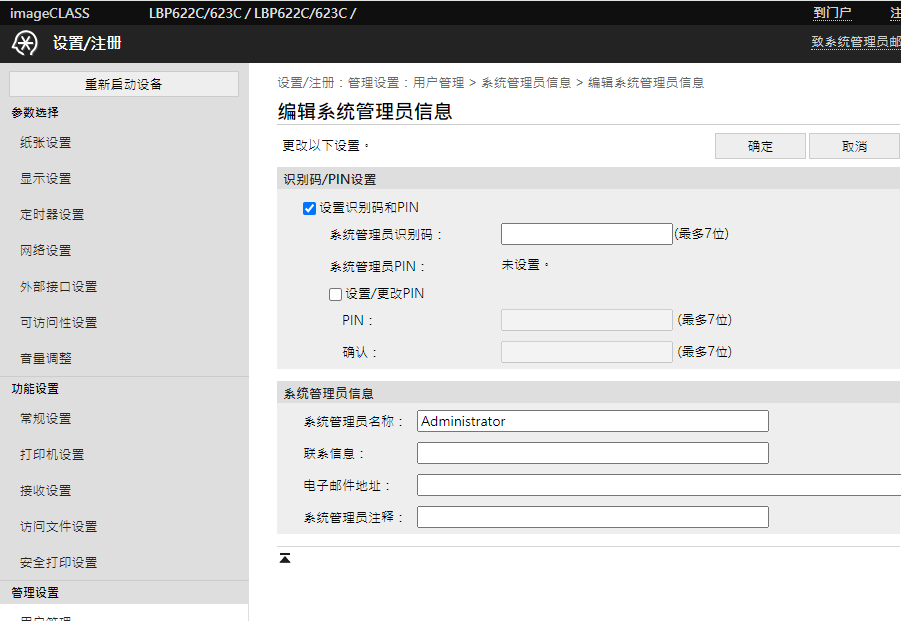Click the Settings/Registration gear icon in header
Screen dimensions: 901x621
(25, 44)
